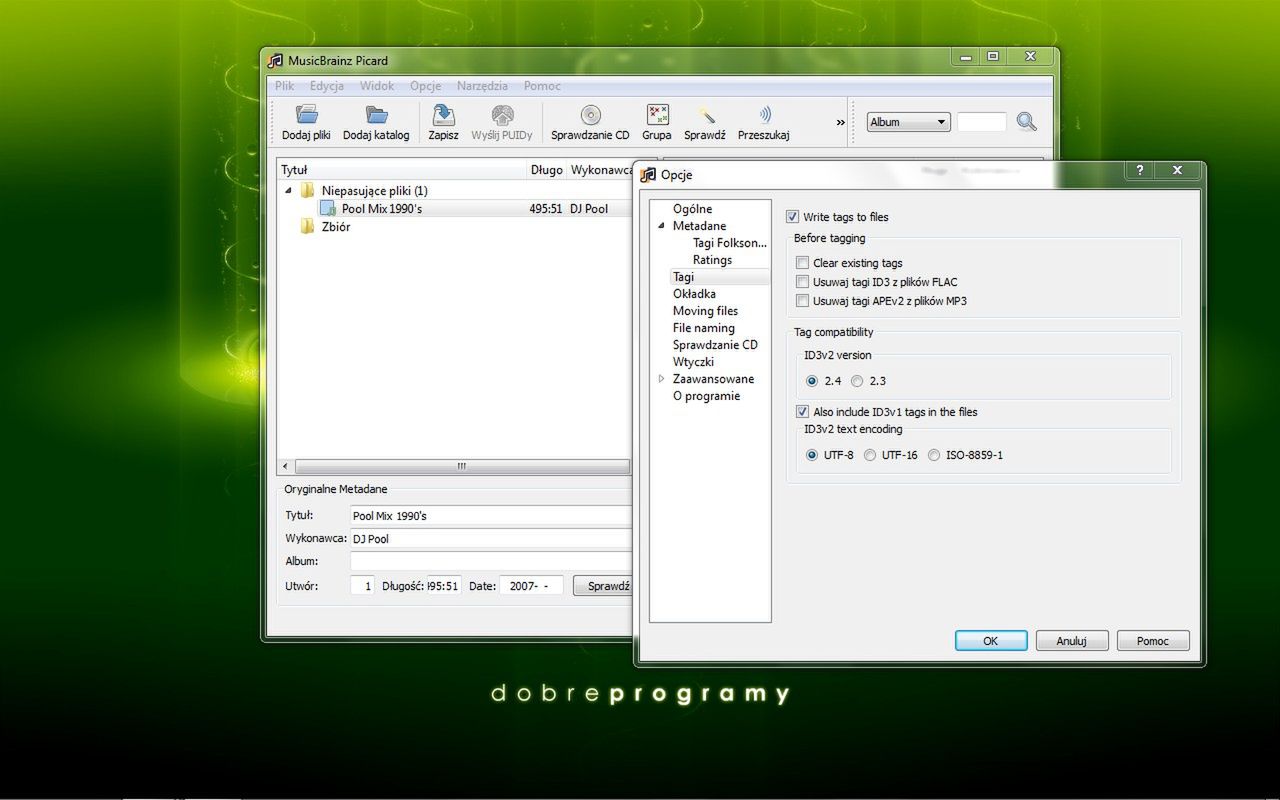Click the Pomoc button in Opcje dialog
Viewport: 1280px width, 800px height.
pyautogui.click(x=1153, y=641)
